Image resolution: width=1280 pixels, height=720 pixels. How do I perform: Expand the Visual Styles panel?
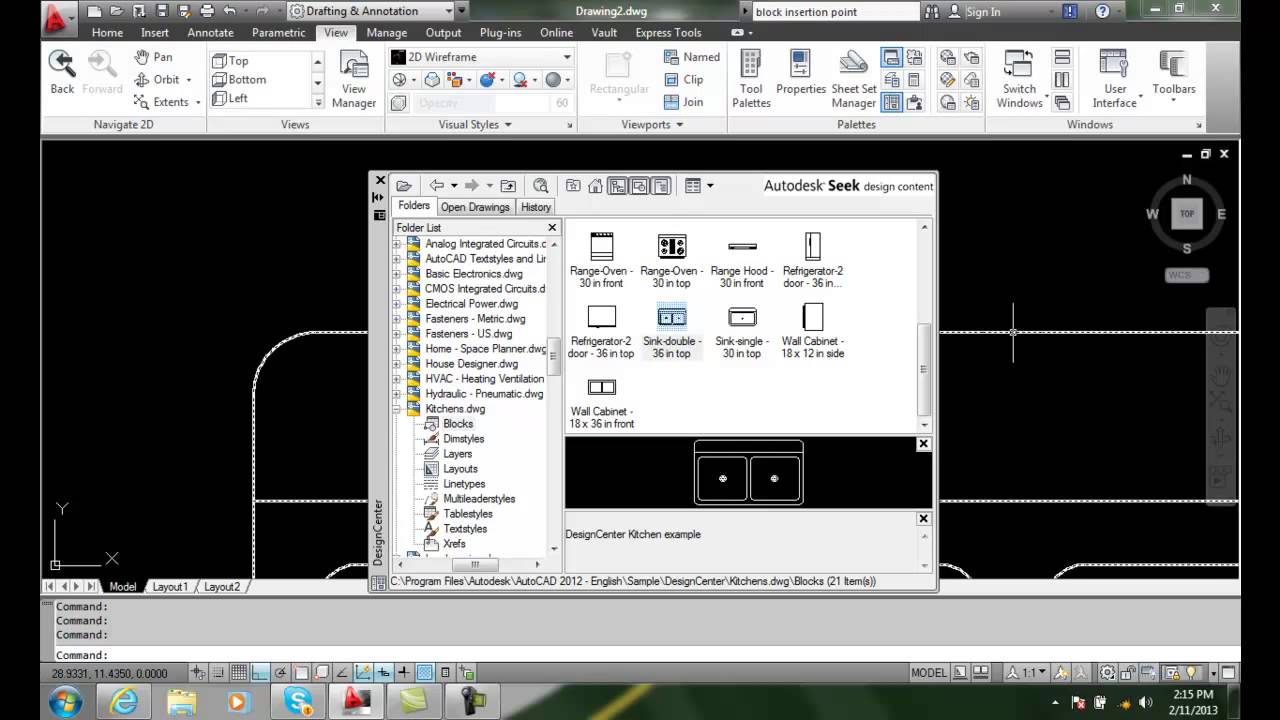click(x=475, y=125)
